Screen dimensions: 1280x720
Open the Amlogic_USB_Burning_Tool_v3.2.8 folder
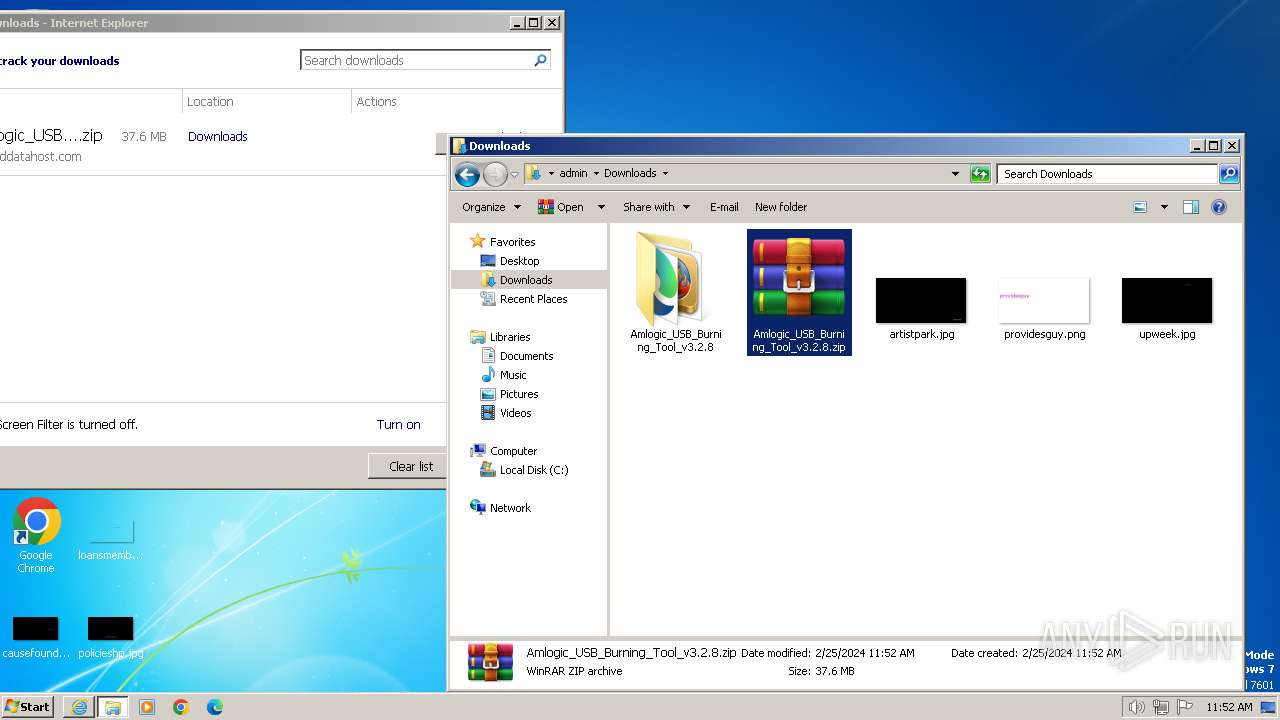tap(675, 292)
